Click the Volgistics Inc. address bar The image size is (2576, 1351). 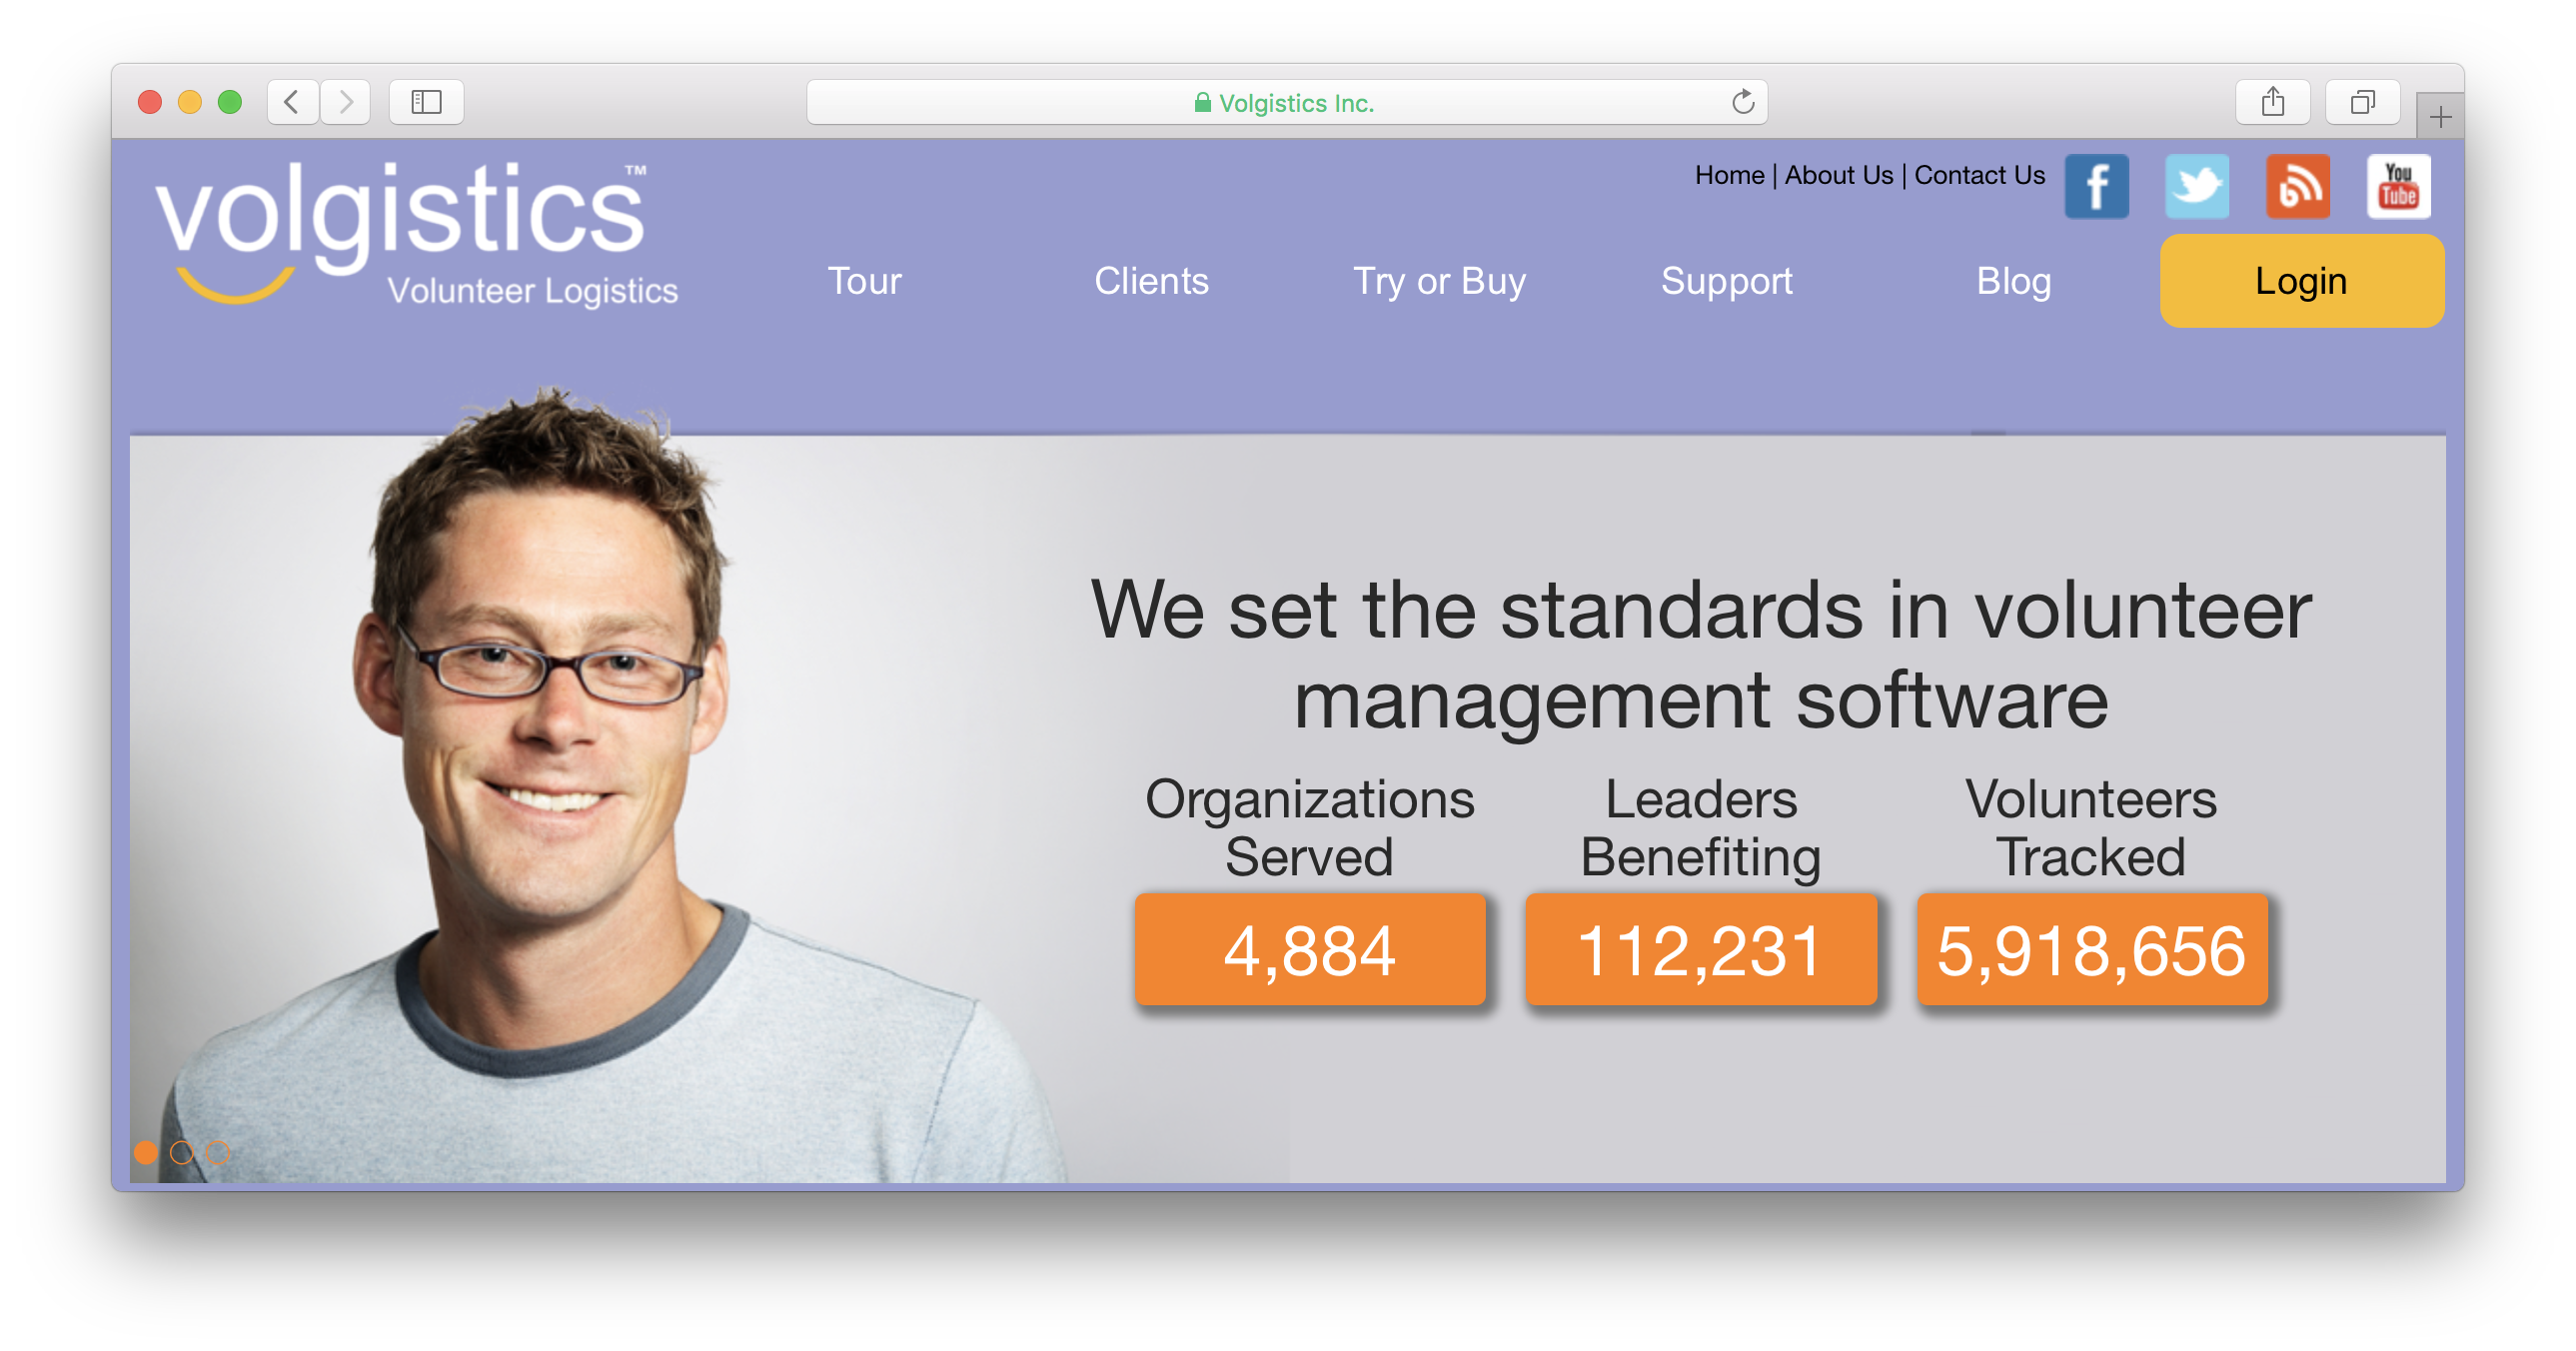coord(1286,102)
